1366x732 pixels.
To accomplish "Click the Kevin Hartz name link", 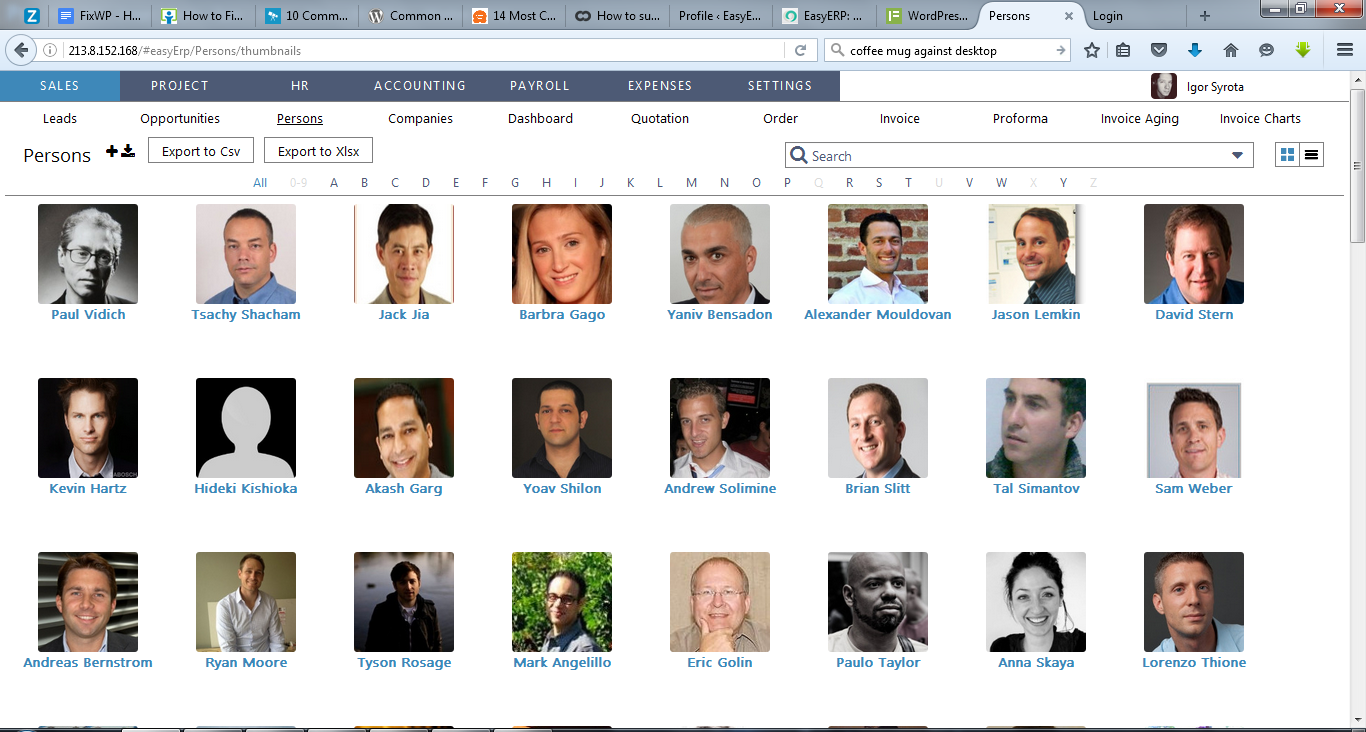I will (x=88, y=488).
